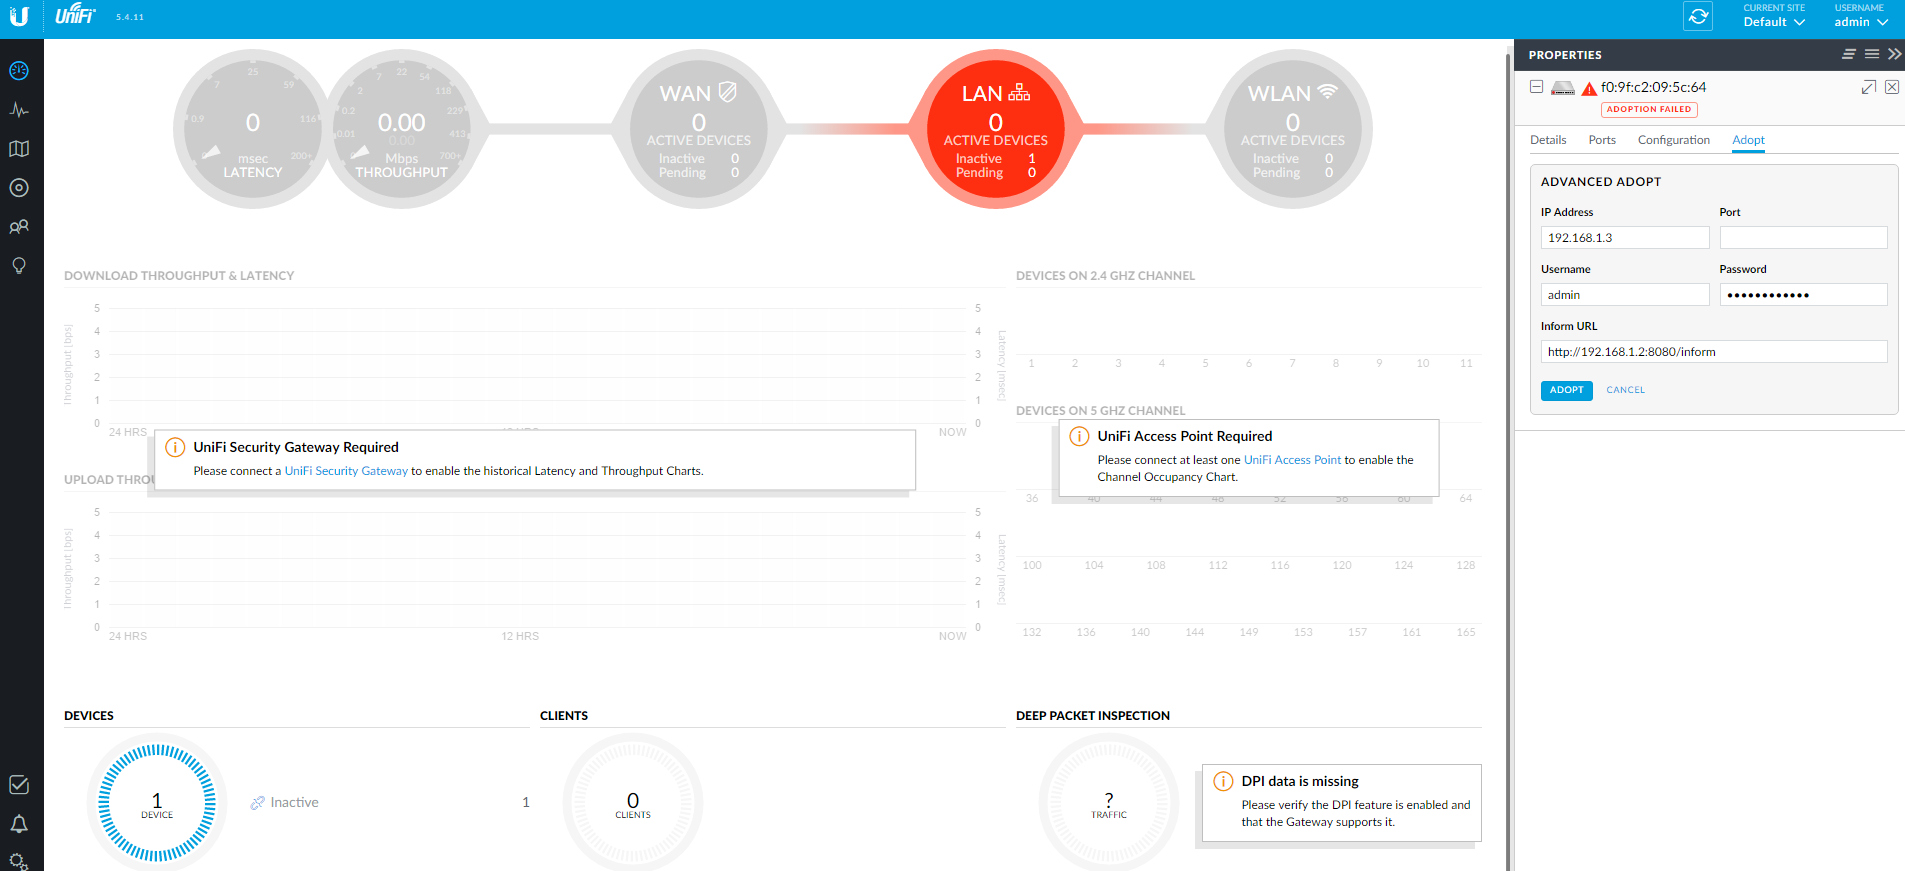Viewport: 1905px width, 871px height.
Task: Follow the UniFi Access Point link
Action: 1292,460
